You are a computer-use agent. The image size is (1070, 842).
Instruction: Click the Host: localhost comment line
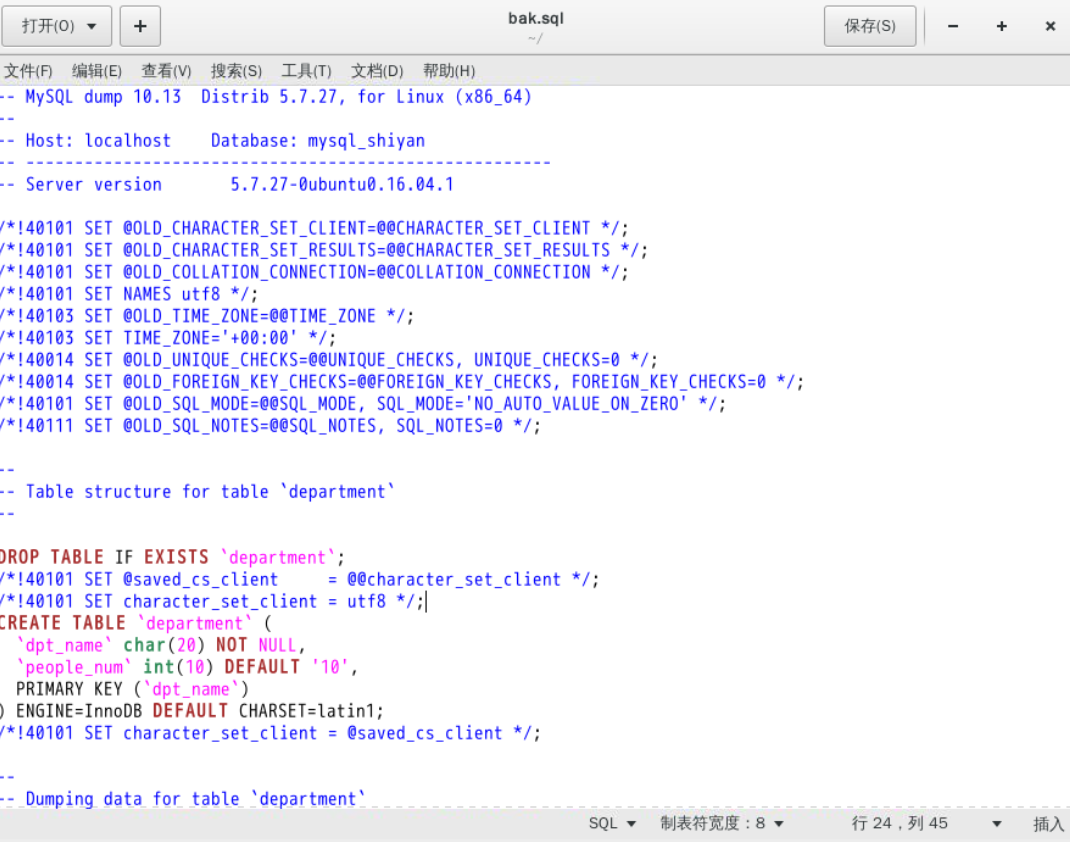[x=212, y=141]
